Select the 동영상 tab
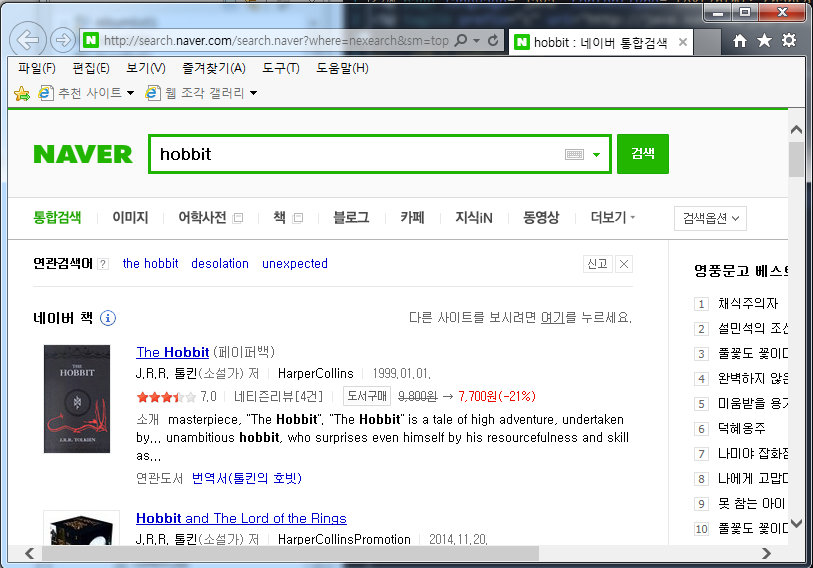Viewport: 813px width, 568px height. click(x=541, y=217)
